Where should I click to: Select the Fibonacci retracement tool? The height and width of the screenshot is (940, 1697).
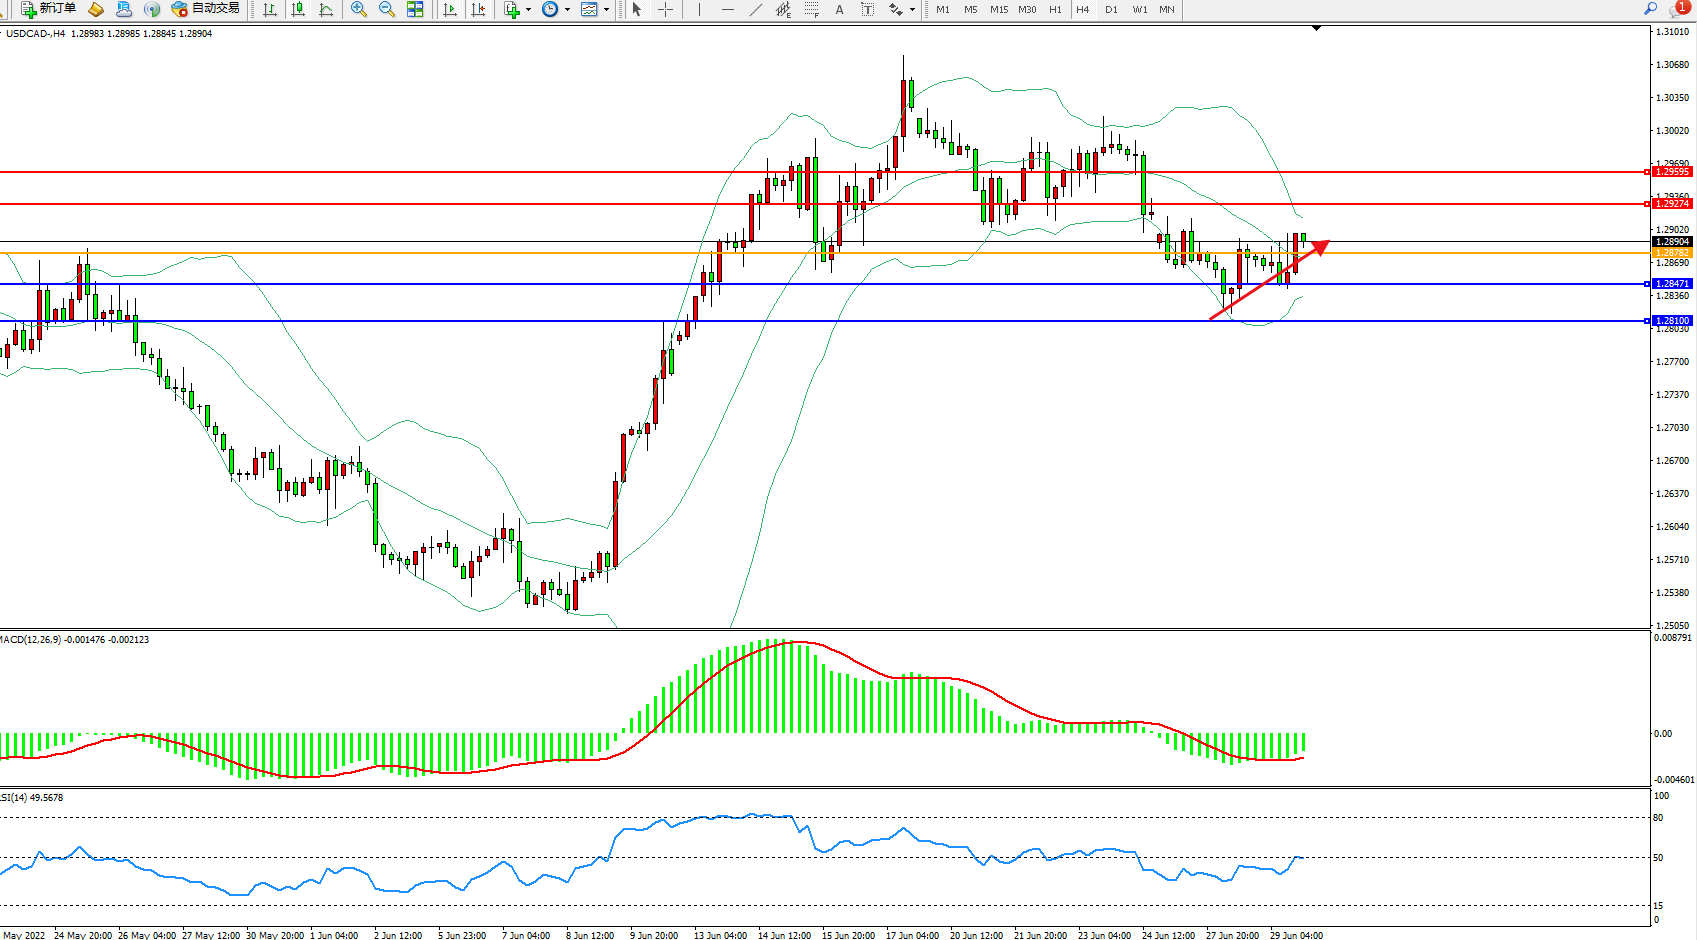click(811, 10)
